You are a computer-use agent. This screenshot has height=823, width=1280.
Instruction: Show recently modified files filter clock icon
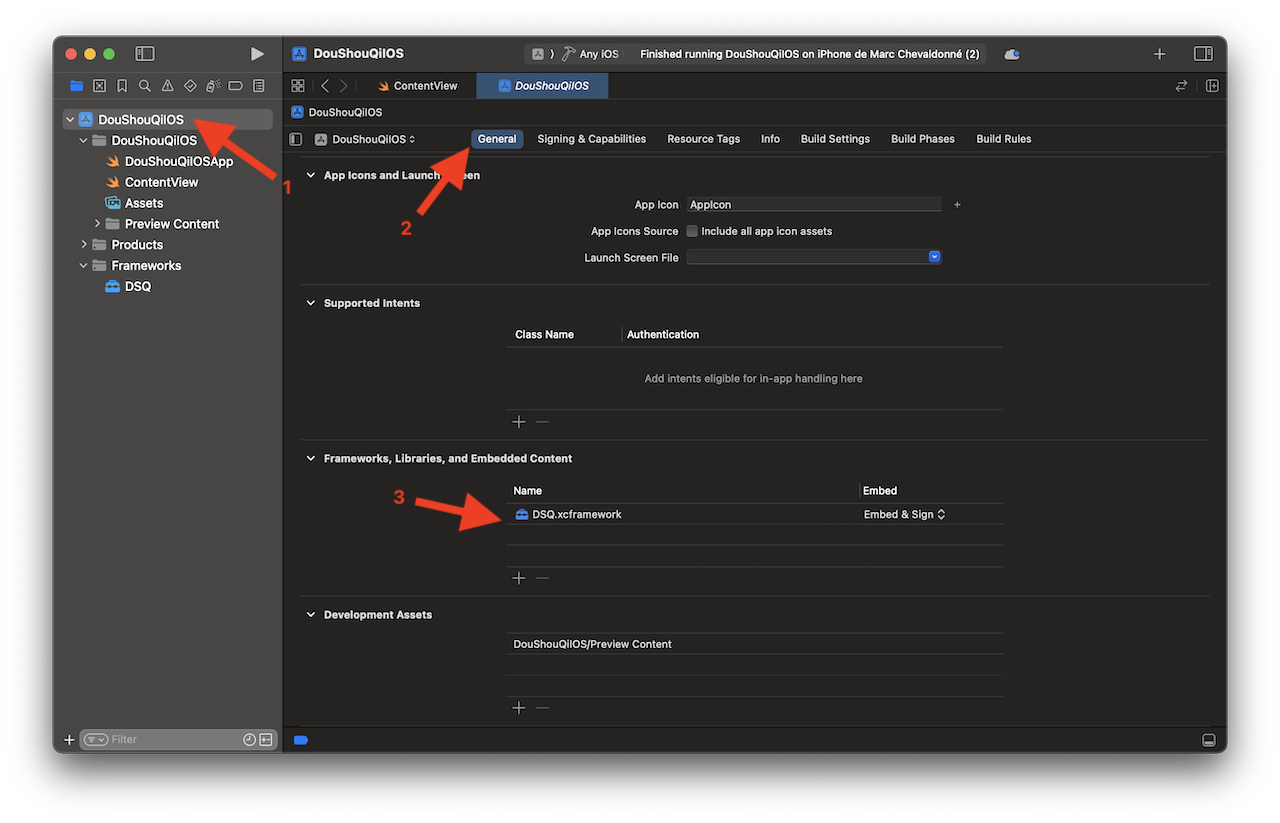click(249, 740)
